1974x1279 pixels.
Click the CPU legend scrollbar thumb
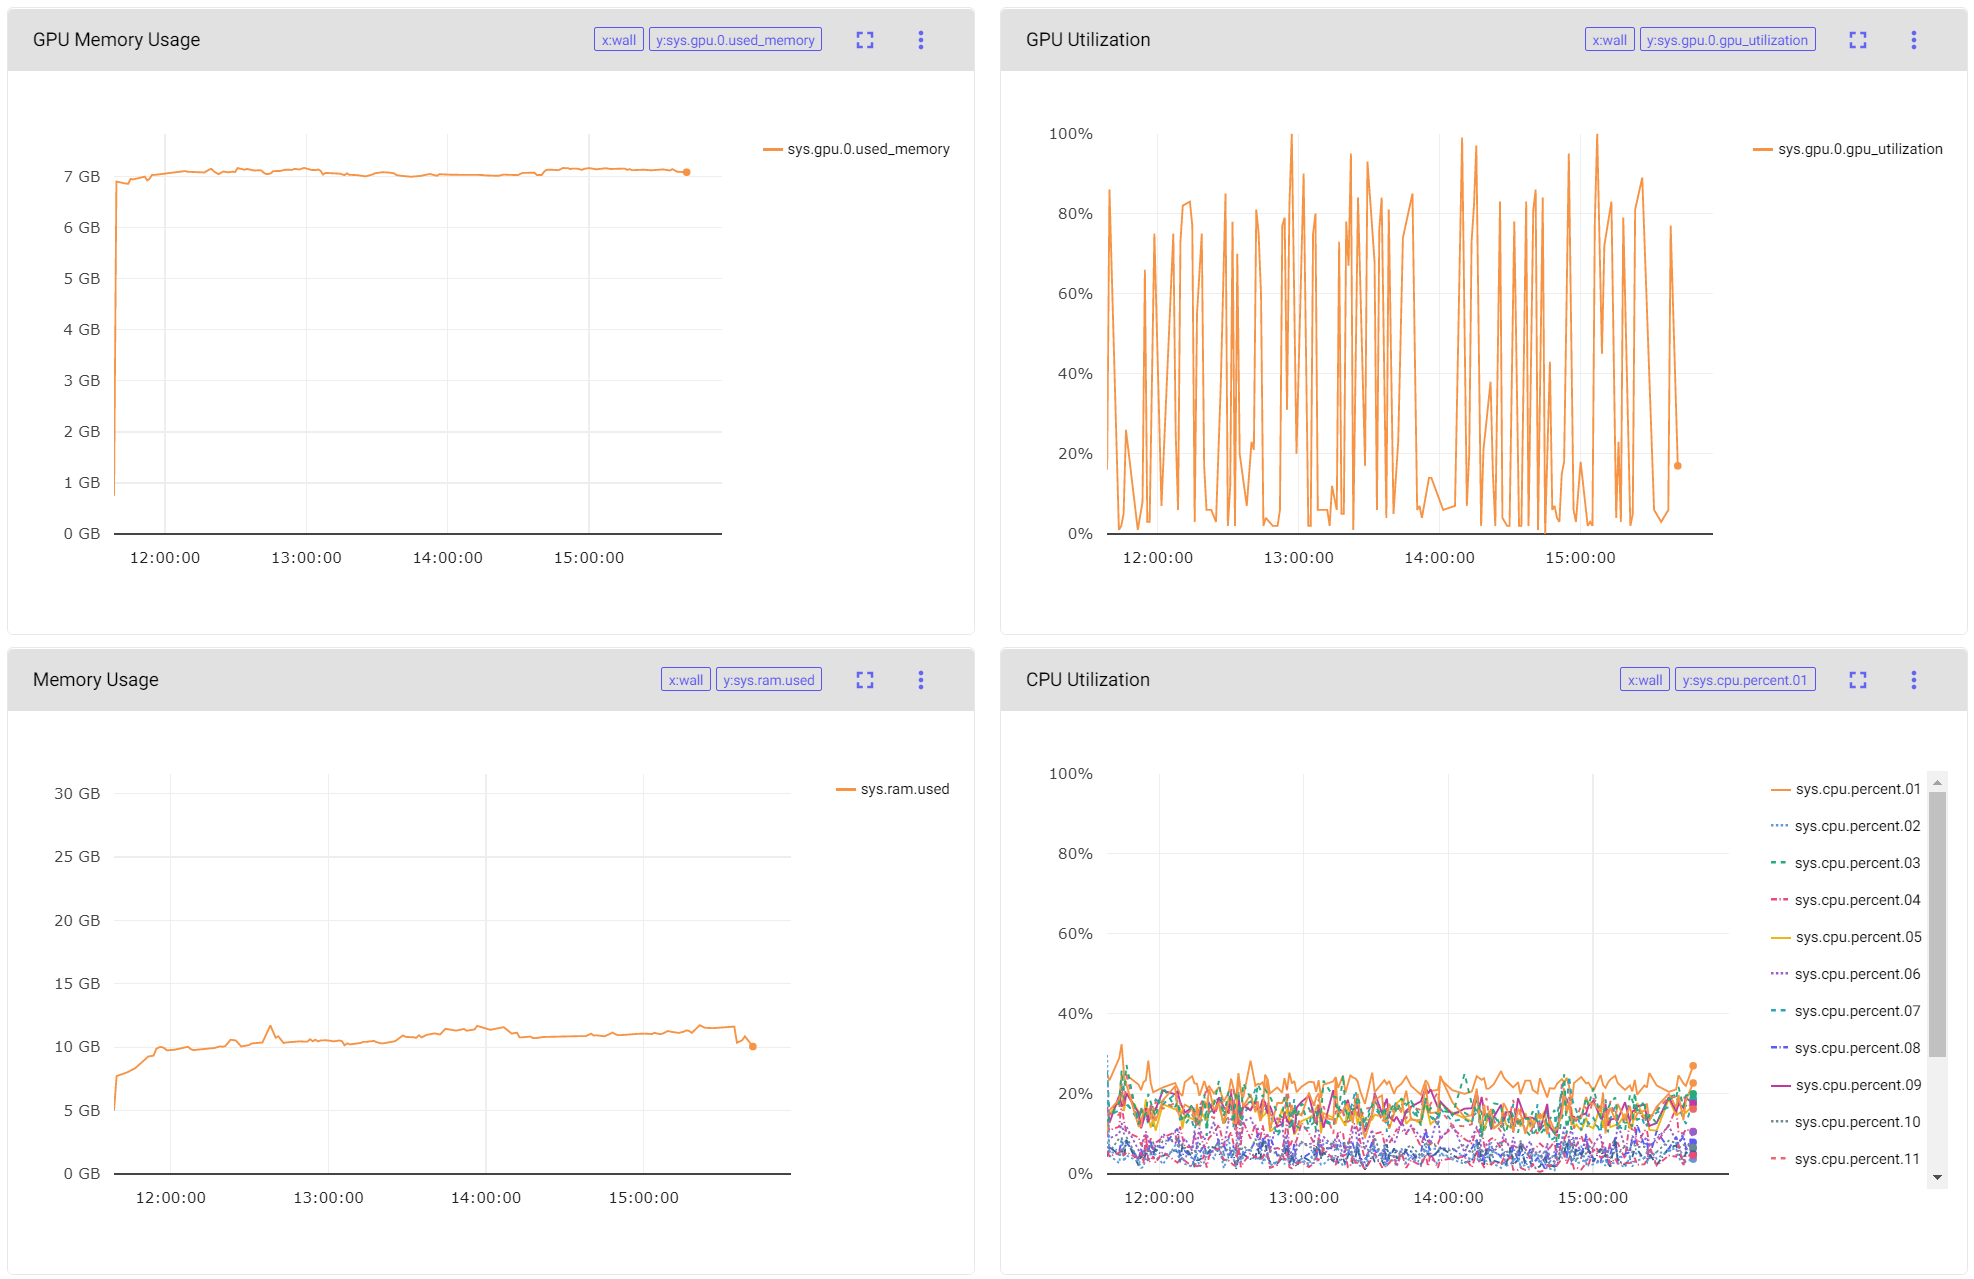[x=1938, y=924]
